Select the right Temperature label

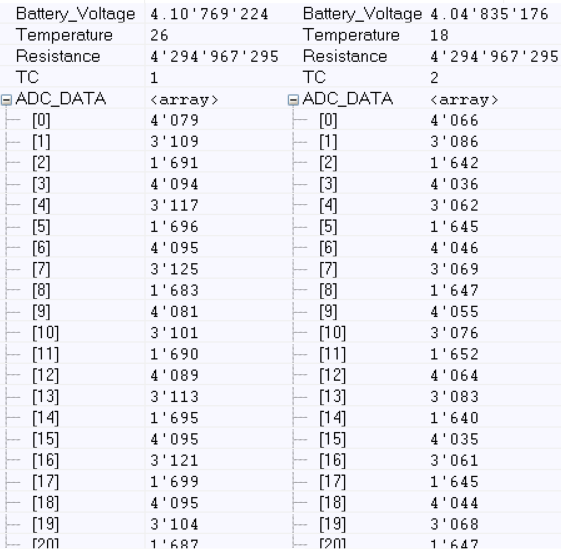tap(351, 35)
